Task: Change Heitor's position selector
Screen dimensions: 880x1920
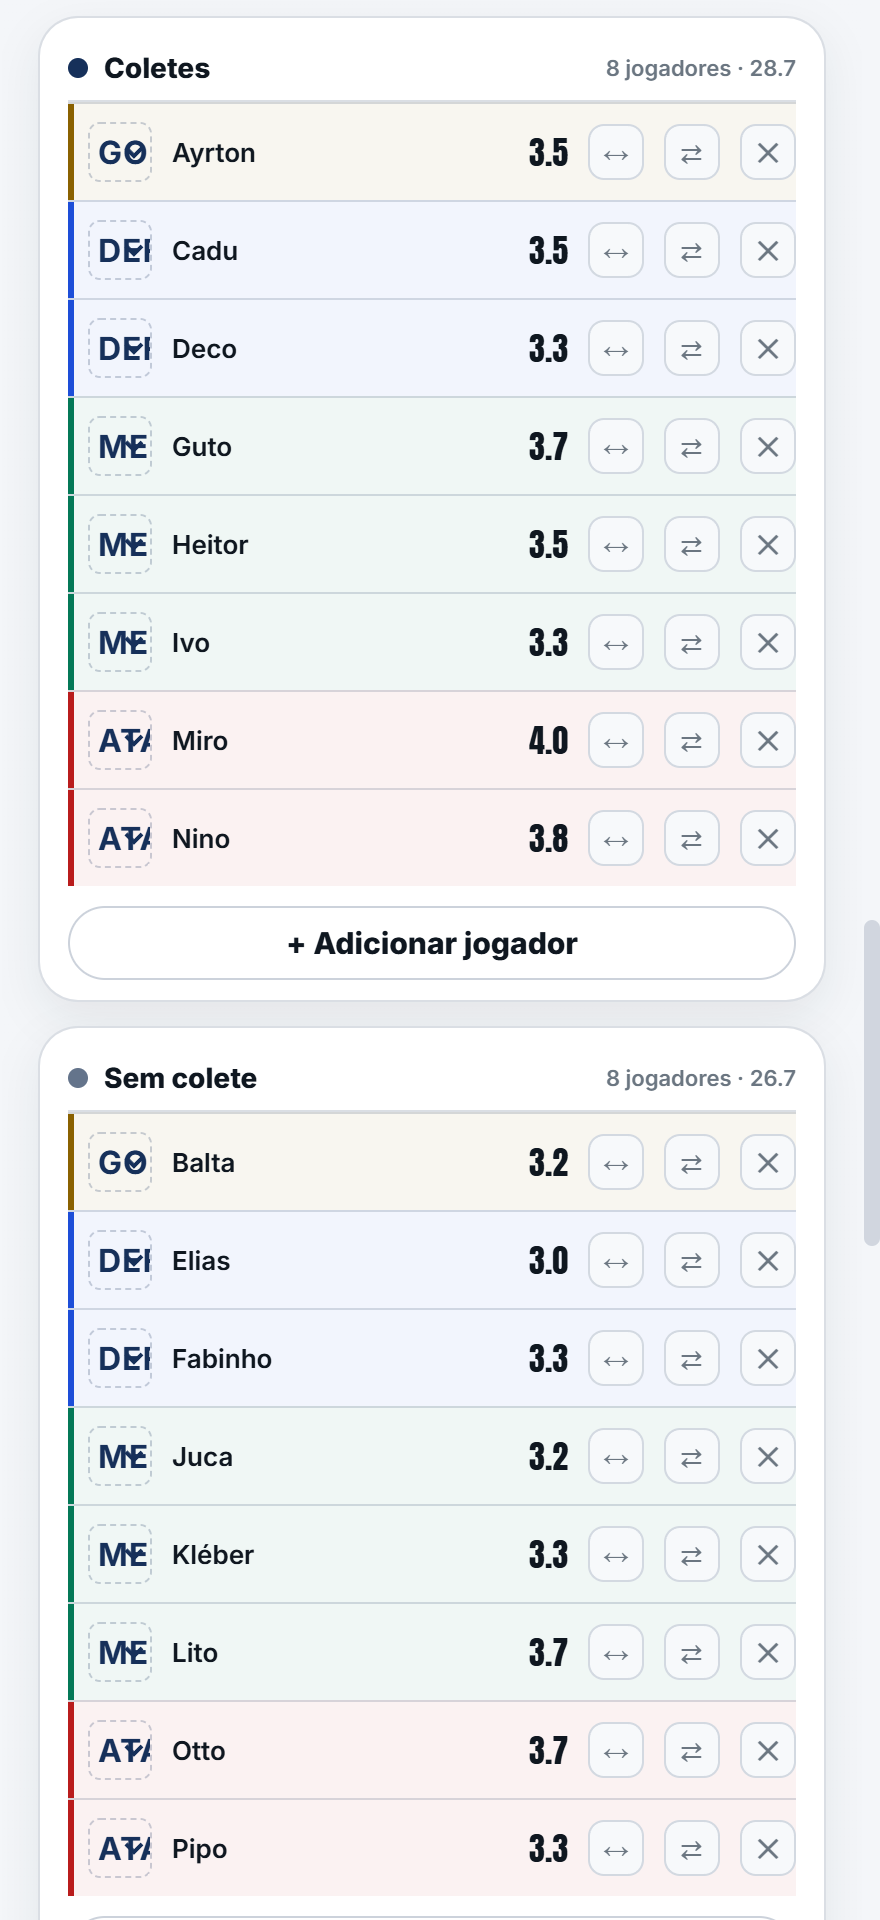Action: pyautogui.click(x=120, y=545)
